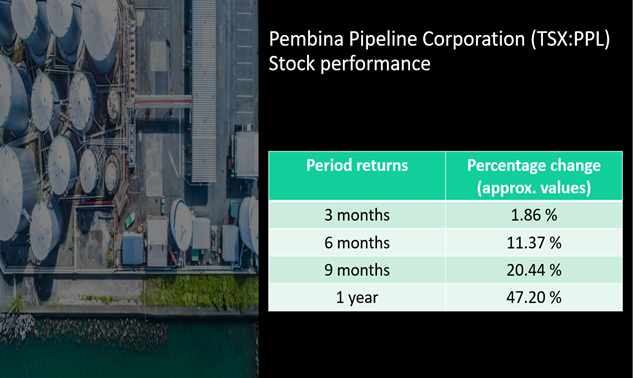Select the 1 year table cell
The height and width of the screenshot is (378, 633).
[x=357, y=297]
